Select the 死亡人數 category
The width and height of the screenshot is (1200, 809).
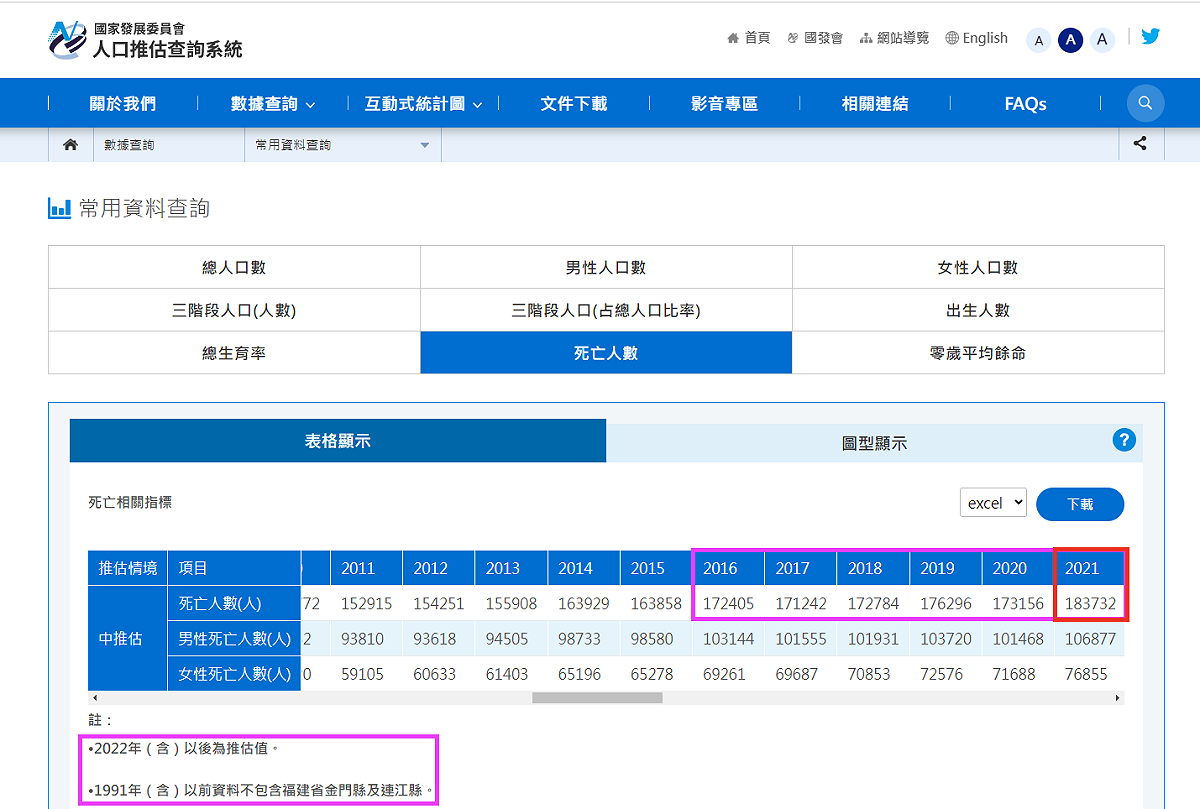(606, 353)
